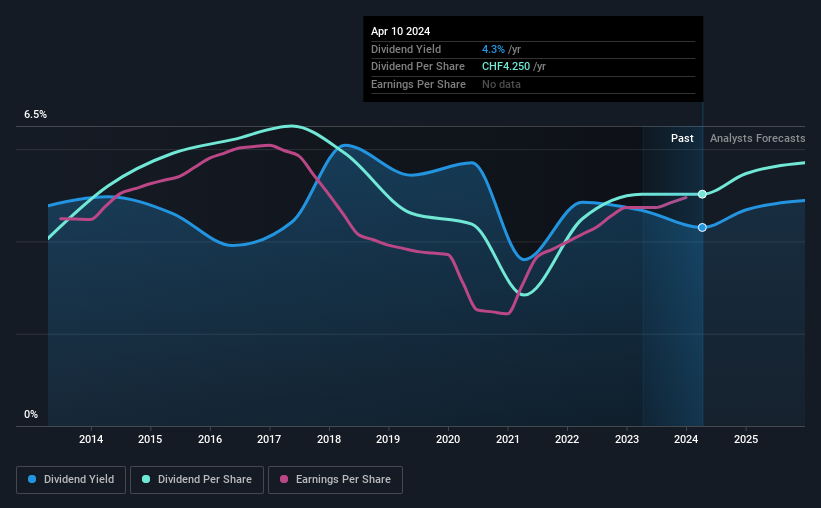Click the teal Dividend Per Share legend dot
Viewport: 821px width, 508px height.
[146, 479]
